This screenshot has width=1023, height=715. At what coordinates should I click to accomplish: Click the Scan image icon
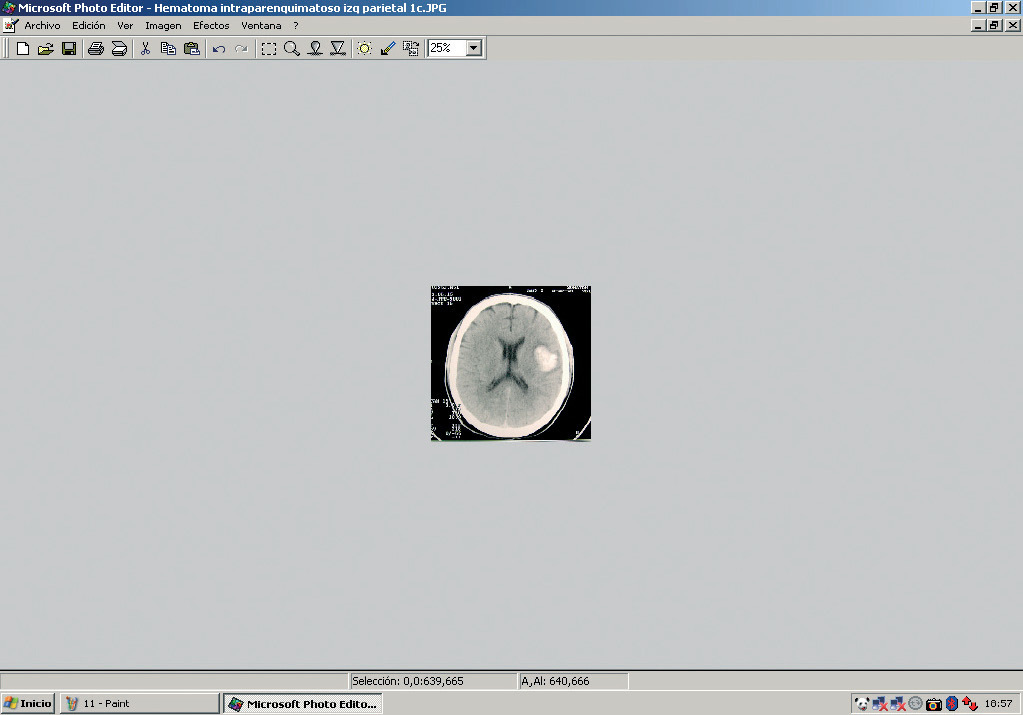119,48
